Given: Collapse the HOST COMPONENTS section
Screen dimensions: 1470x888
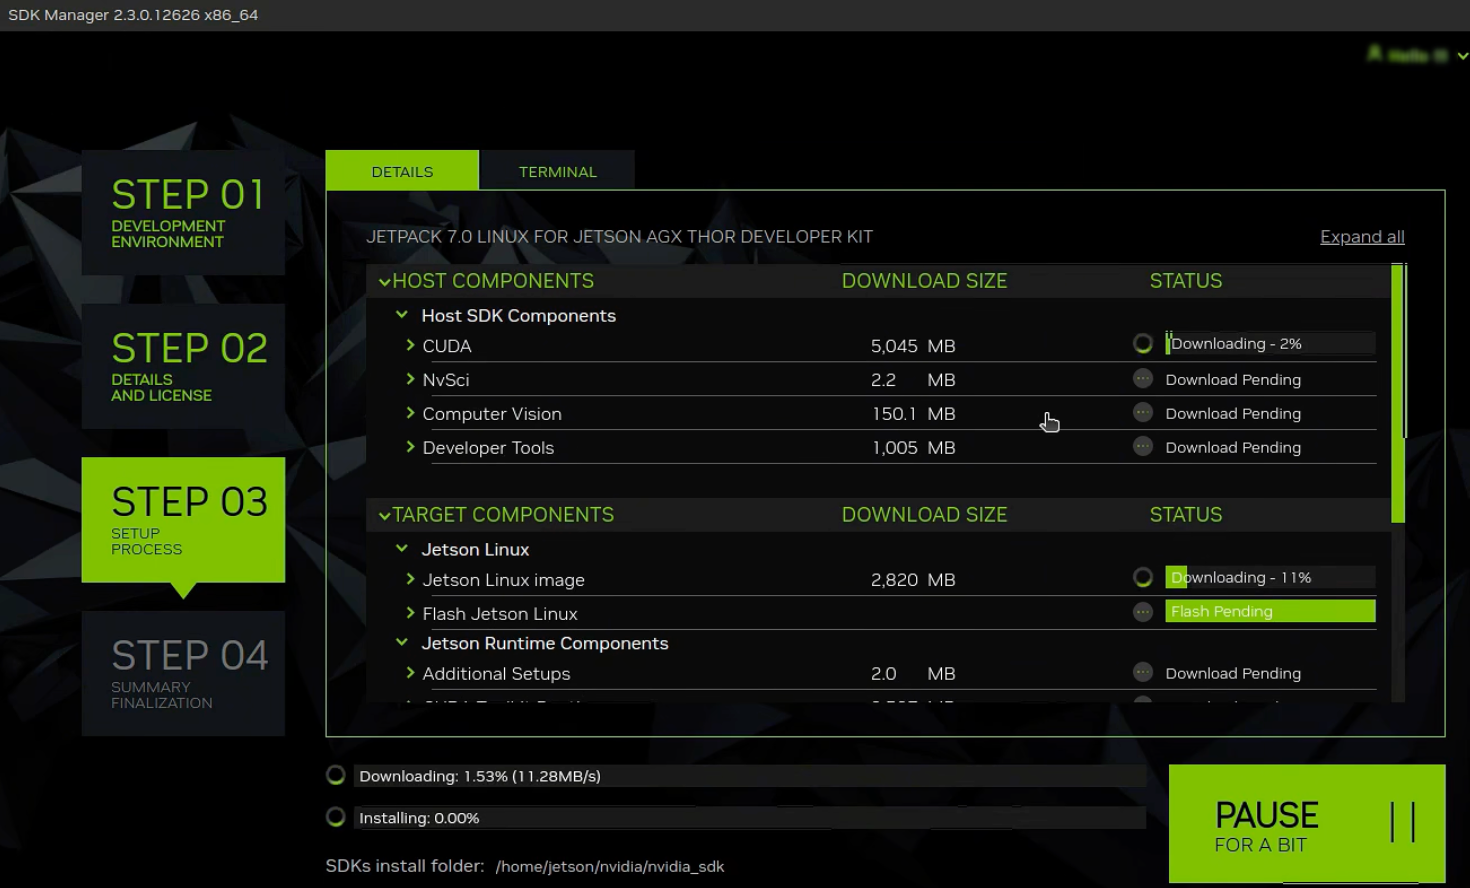Looking at the screenshot, I should pos(384,282).
